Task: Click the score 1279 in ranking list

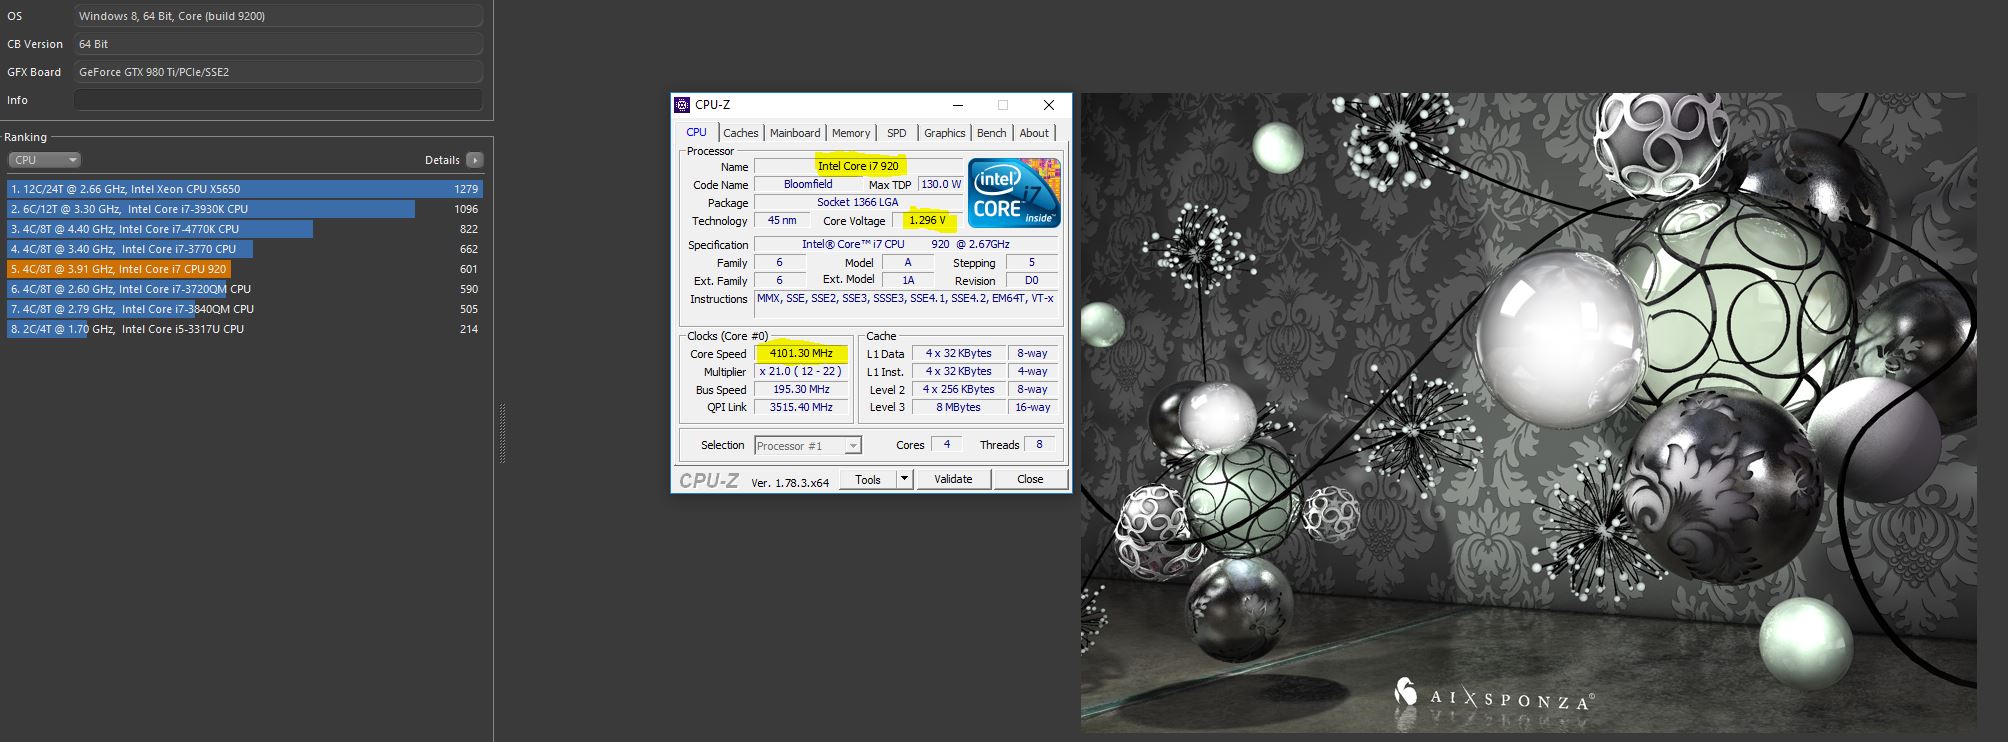Action: pos(466,189)
